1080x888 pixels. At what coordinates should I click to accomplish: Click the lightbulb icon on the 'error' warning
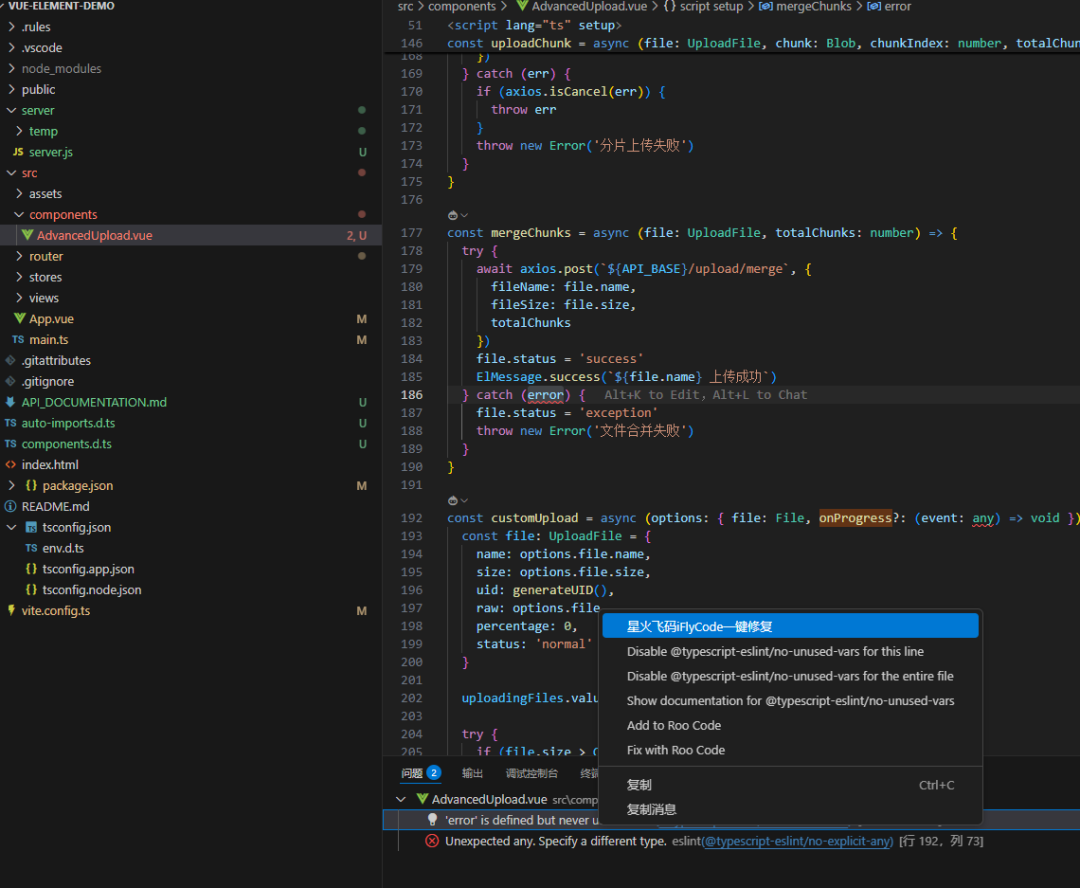pos(432,820)
